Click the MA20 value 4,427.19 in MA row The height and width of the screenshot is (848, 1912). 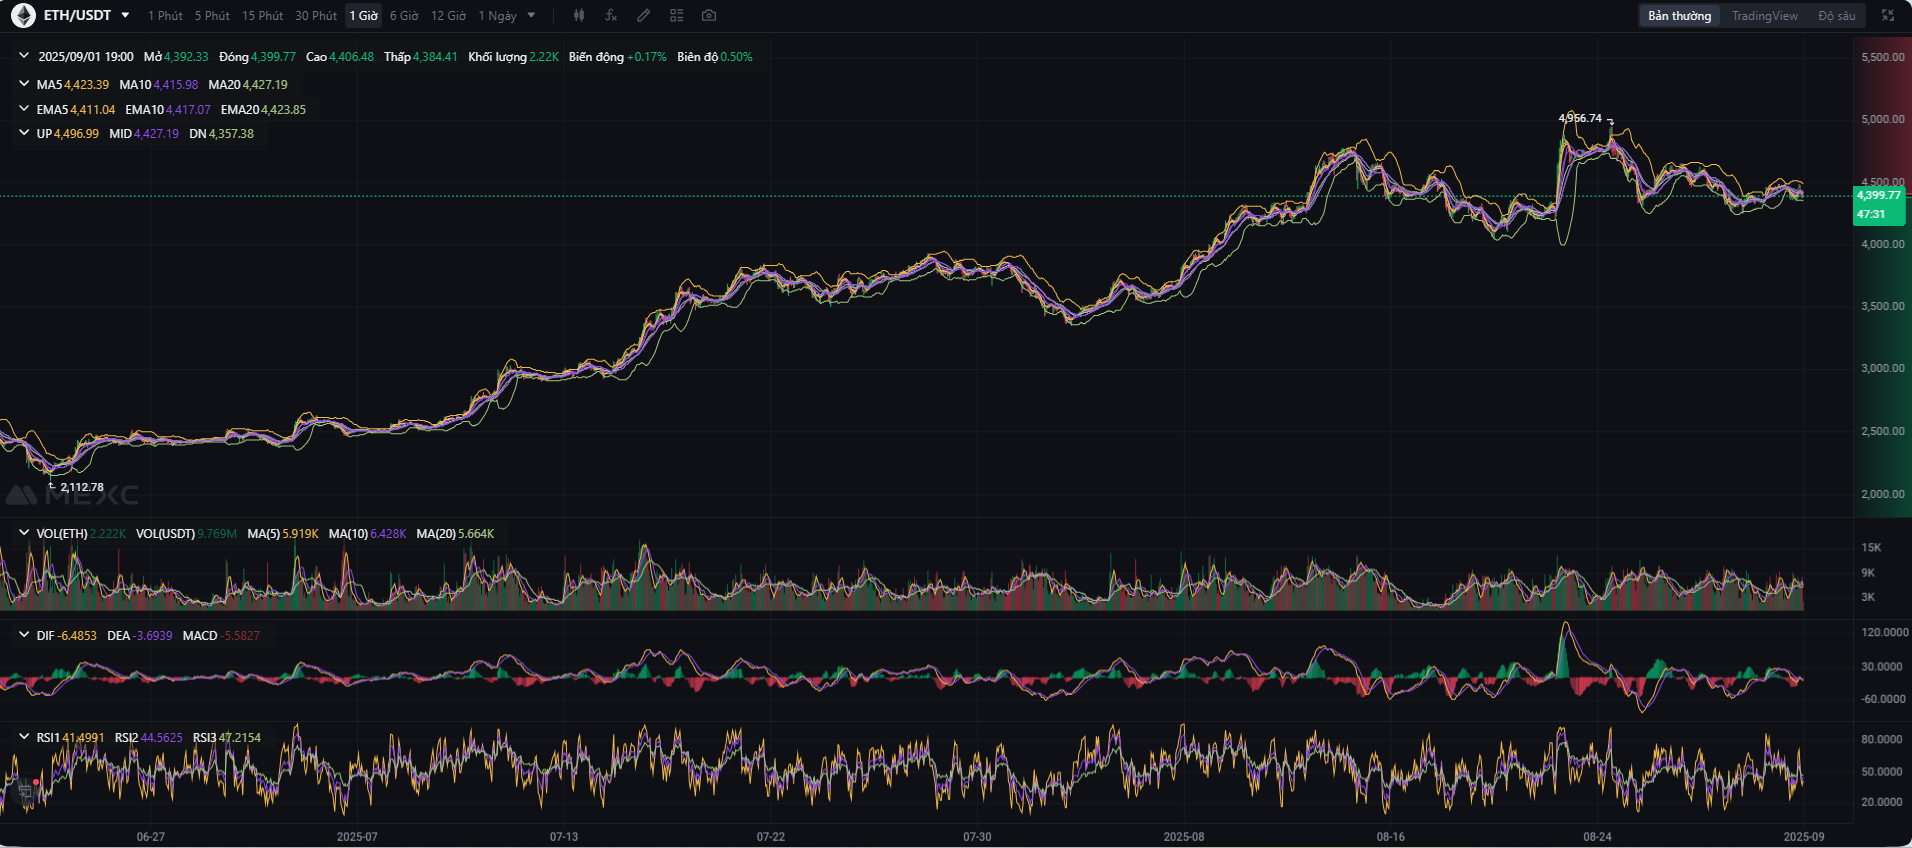point(265,85)
